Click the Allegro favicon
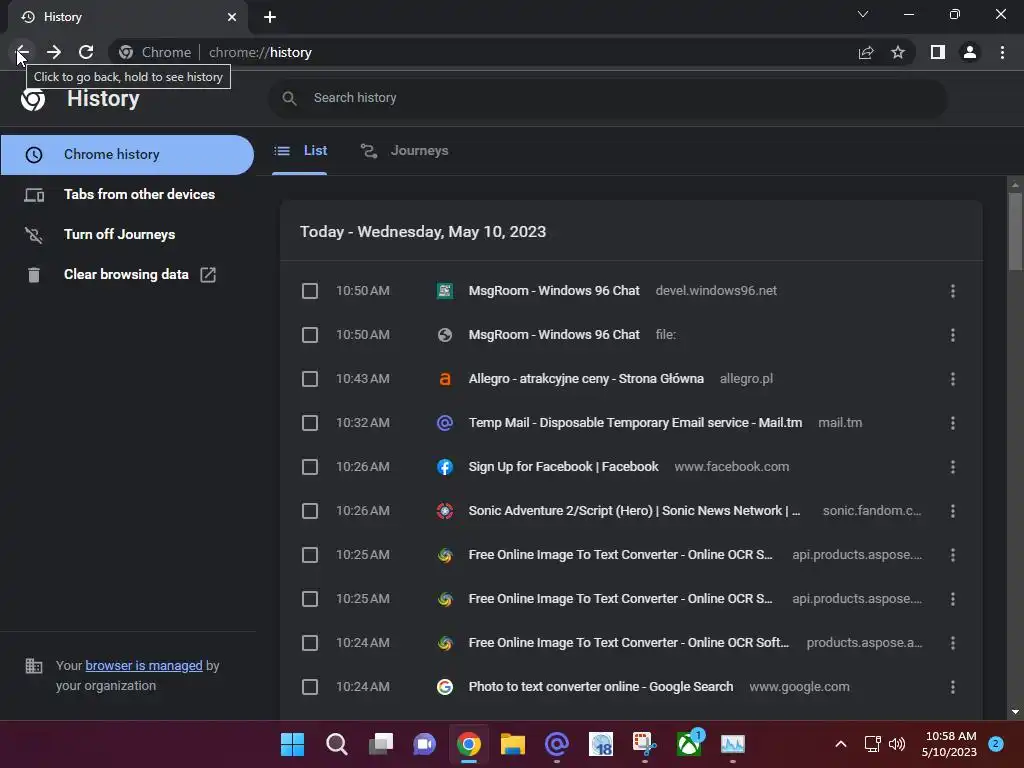 445,379
